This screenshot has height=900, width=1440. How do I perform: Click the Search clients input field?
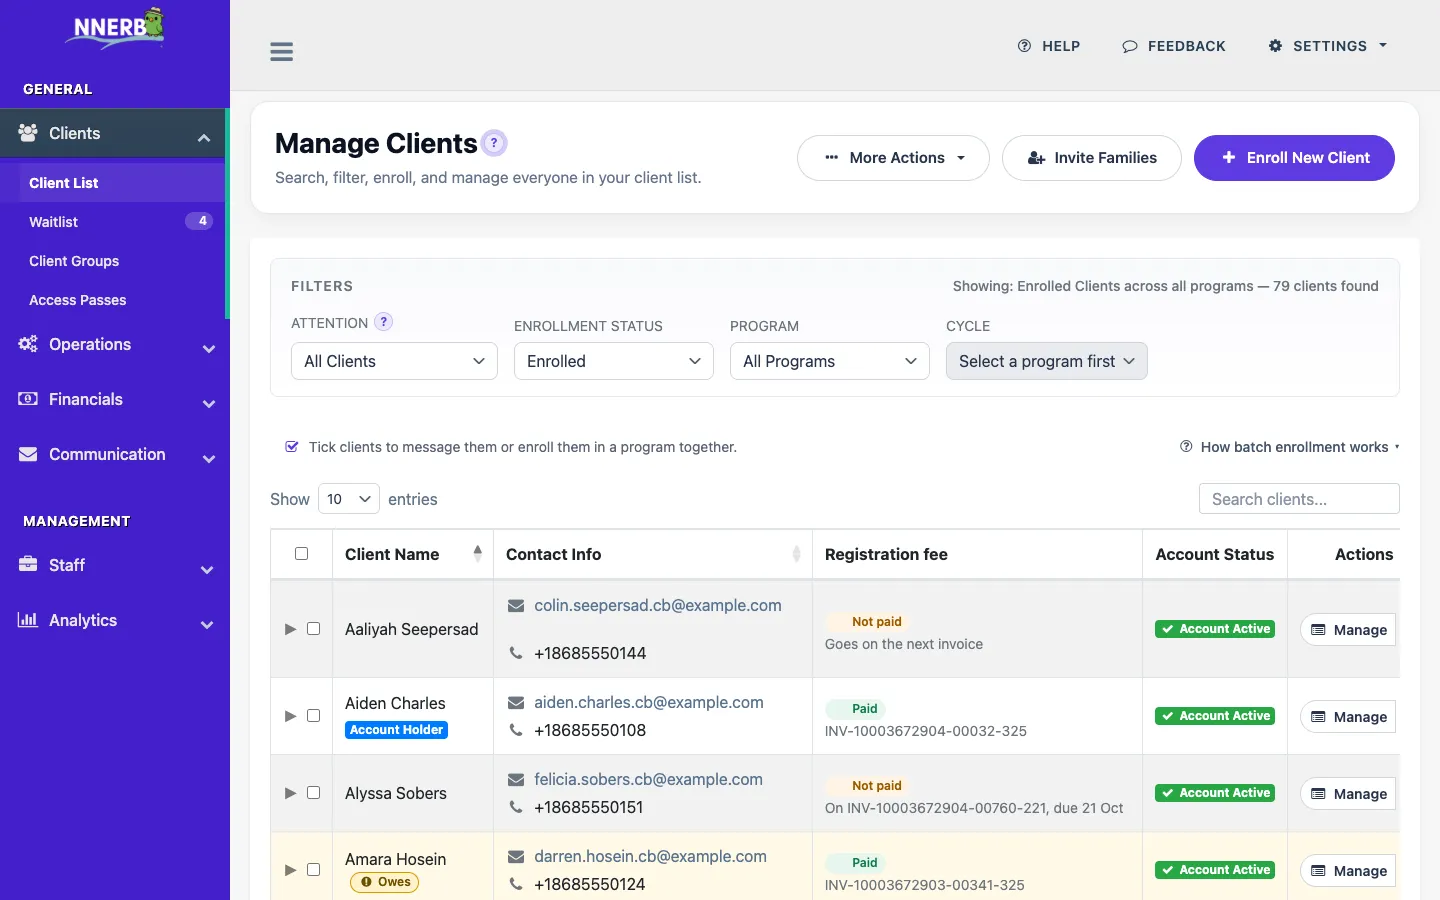pos(1299,499)
